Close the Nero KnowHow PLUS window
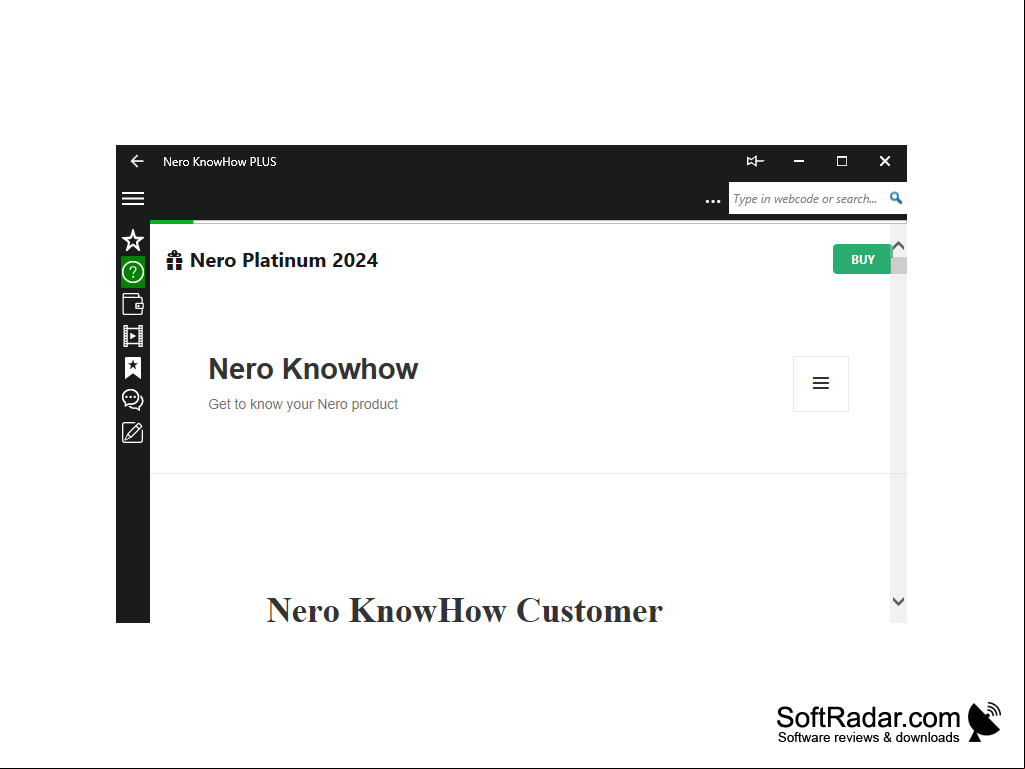Viewport: 1025px width, 769px height. pyautogui.click(x=885, y=161)
